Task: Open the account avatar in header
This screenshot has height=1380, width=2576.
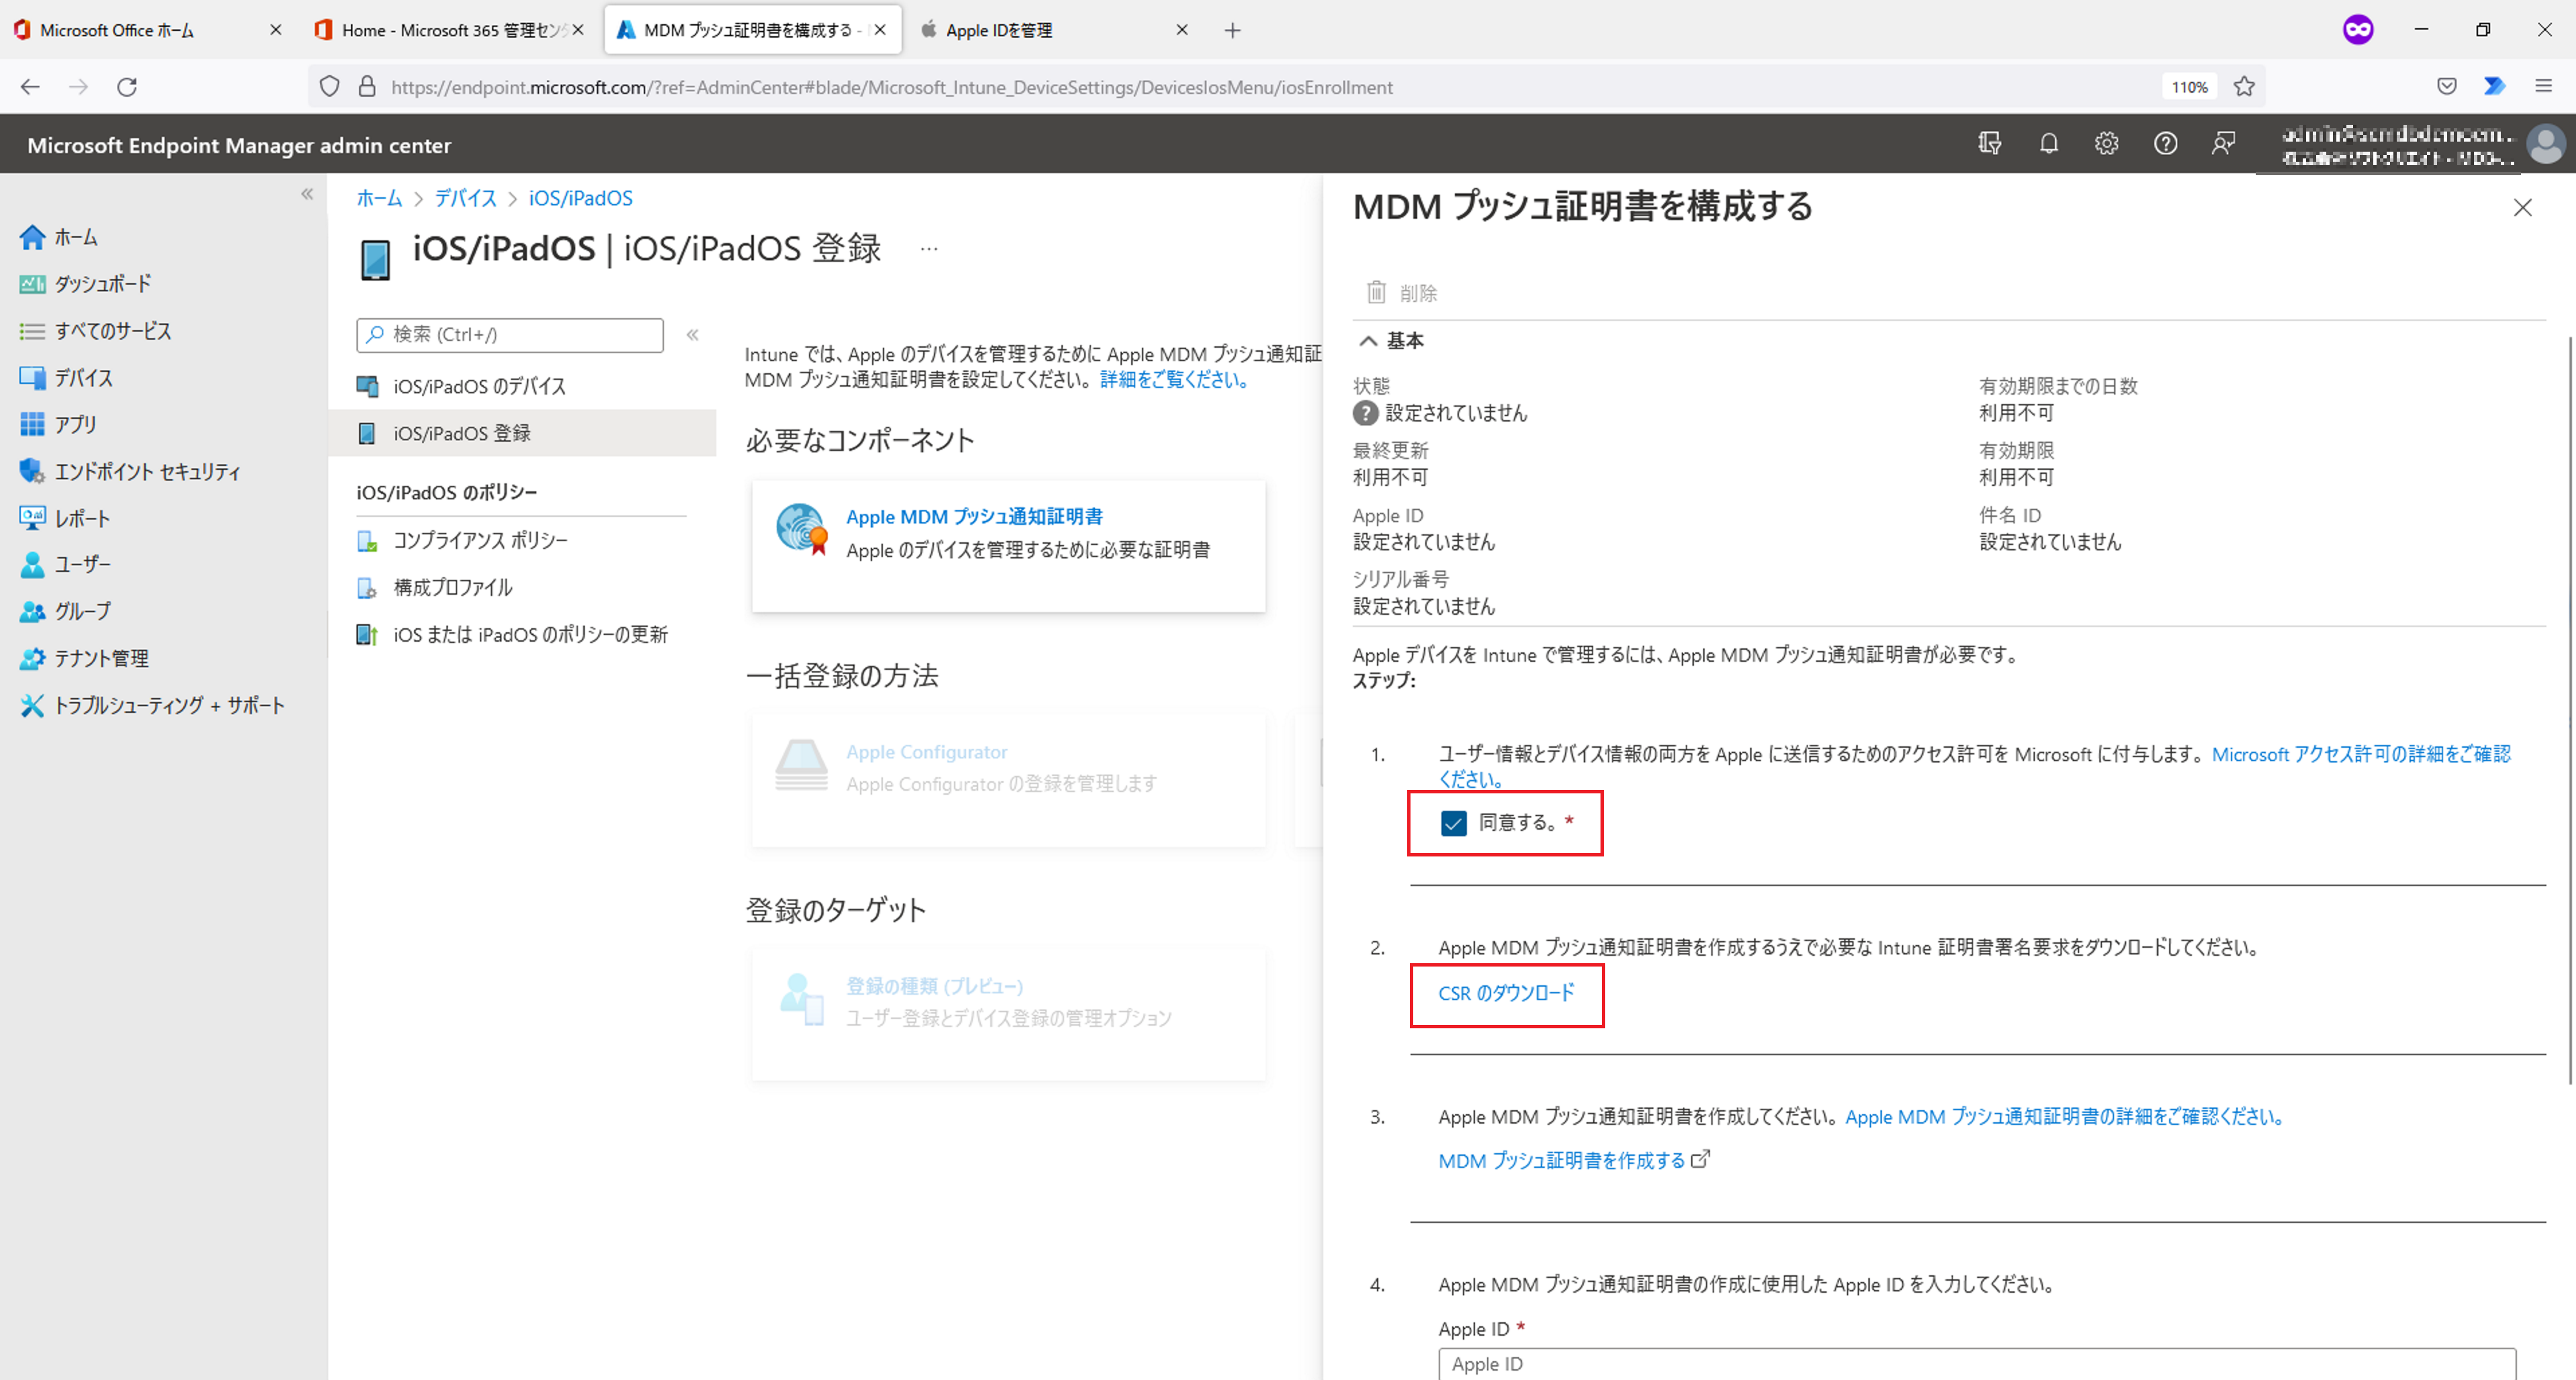Action: coord(2545,144)
